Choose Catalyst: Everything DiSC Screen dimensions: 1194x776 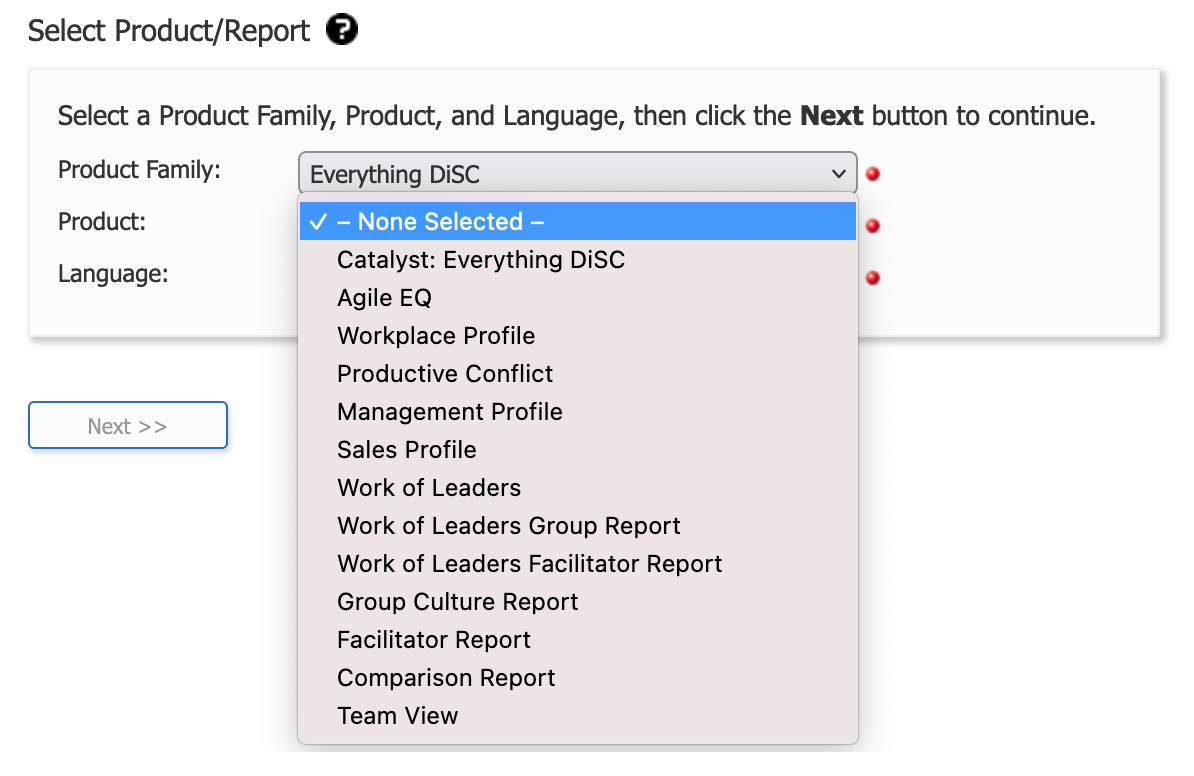pos(577,260)
